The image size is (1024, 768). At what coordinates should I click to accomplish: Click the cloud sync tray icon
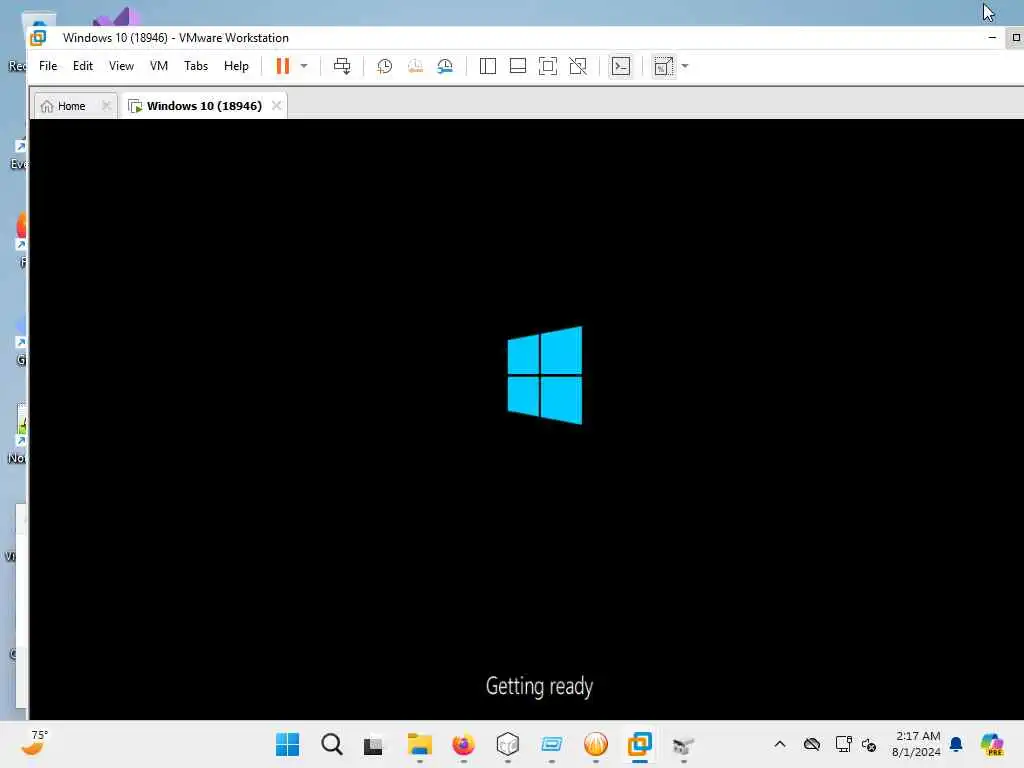click(x=812, y=744)
